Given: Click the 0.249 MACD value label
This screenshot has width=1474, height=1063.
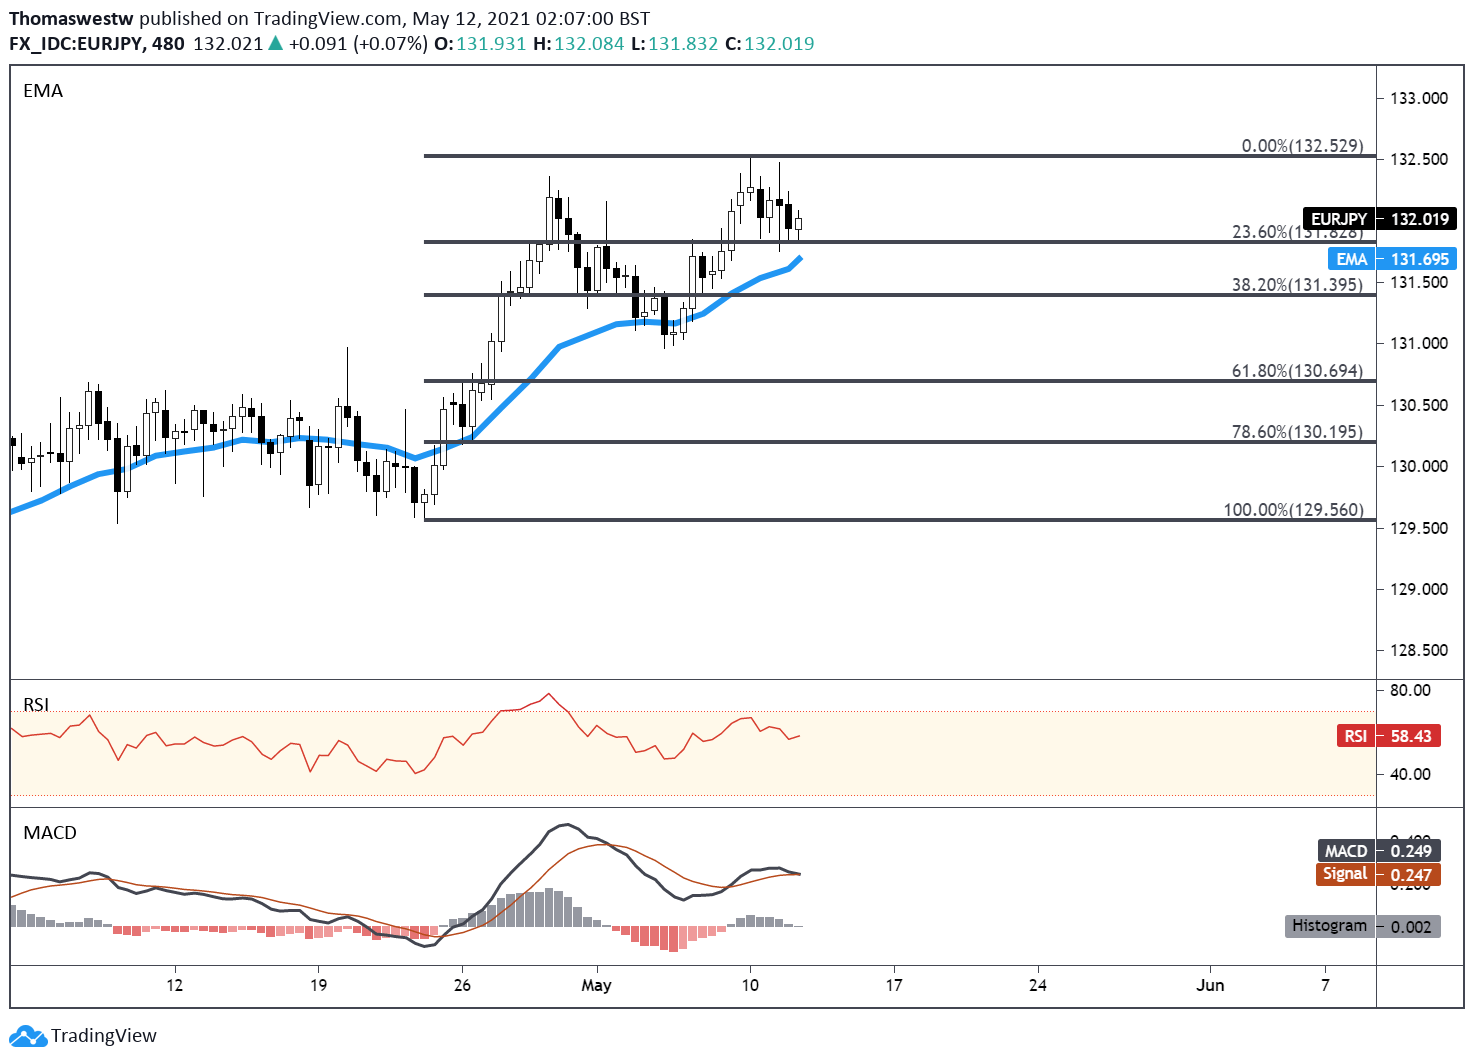Looking at the screenshot, I should (x=1410, y=851).
